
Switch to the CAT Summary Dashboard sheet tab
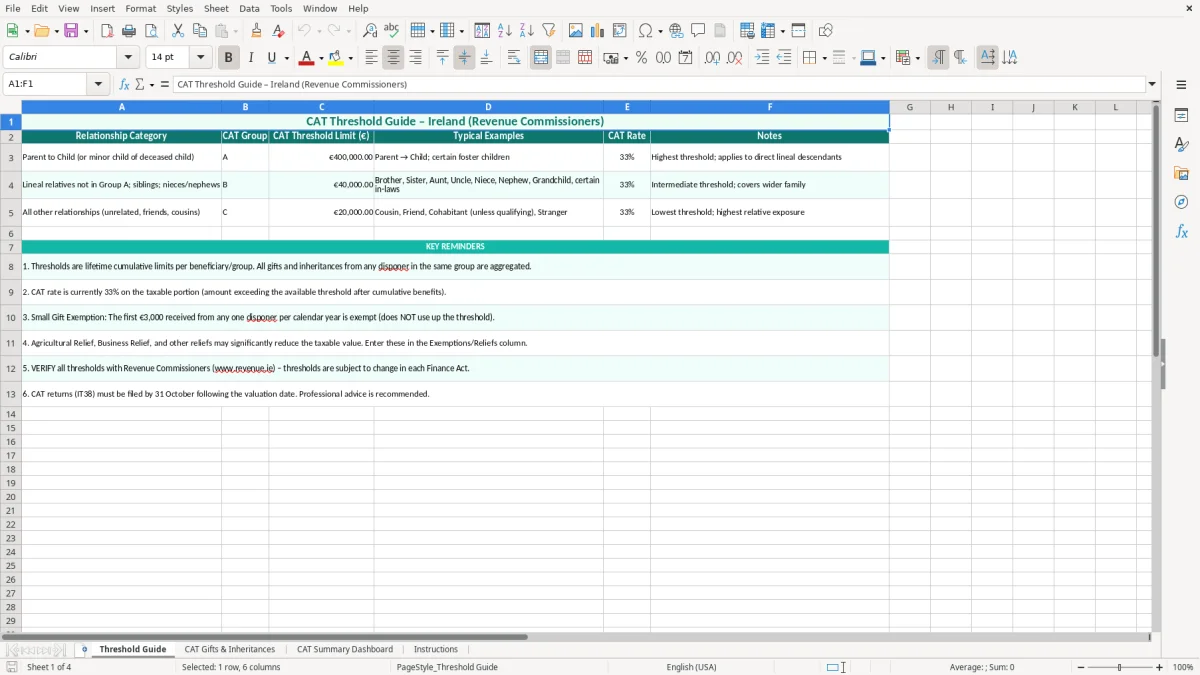[345, 649]
